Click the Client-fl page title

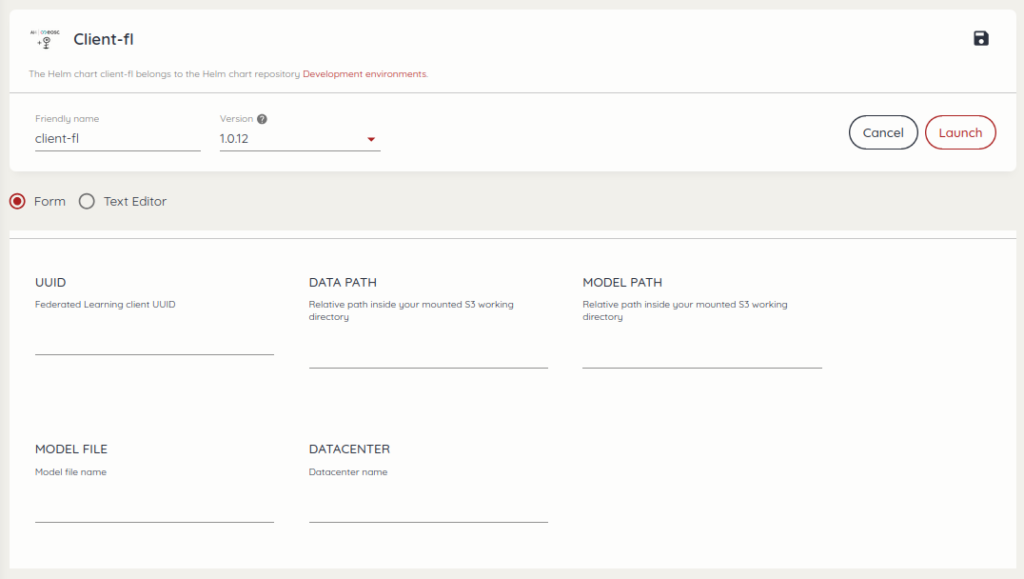pyautogui.click(x=103, y=40)
